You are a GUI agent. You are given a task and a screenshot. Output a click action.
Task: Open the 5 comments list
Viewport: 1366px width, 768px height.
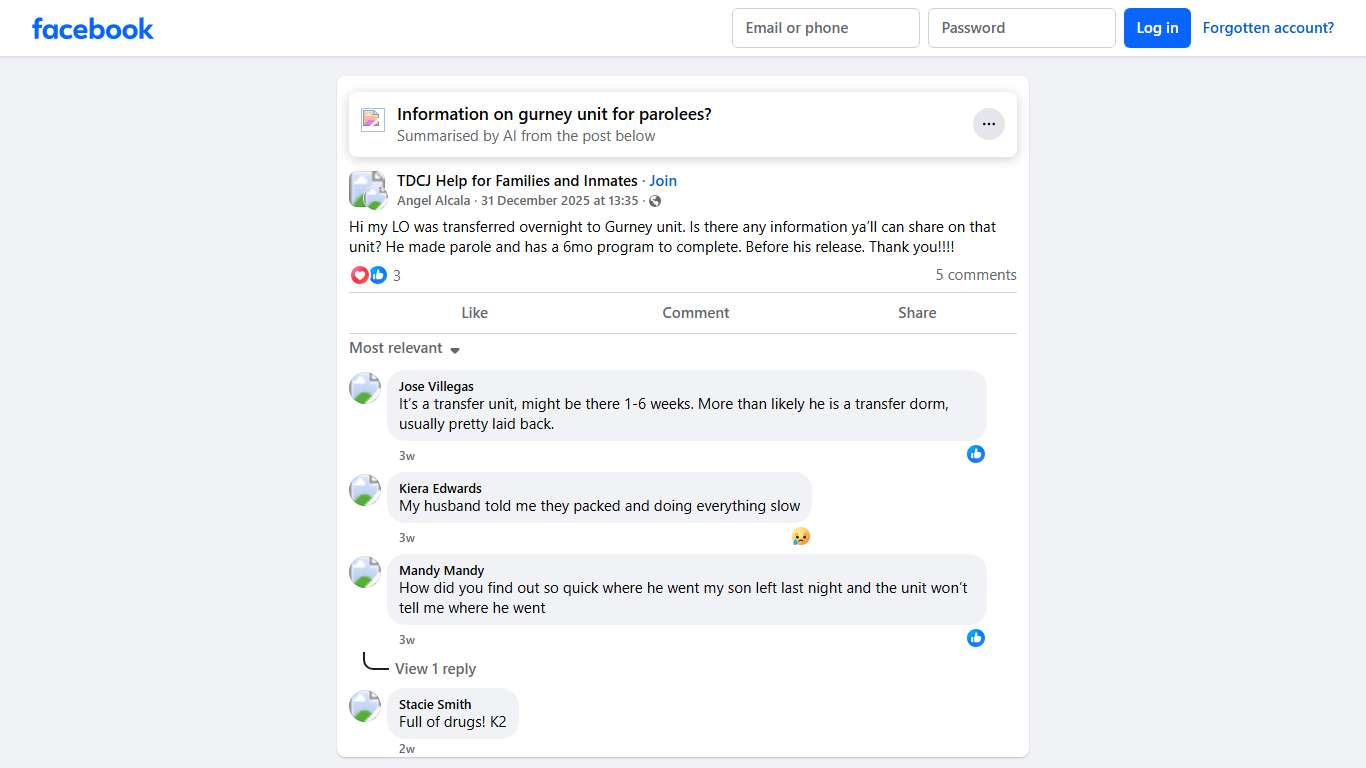[975, 275]
